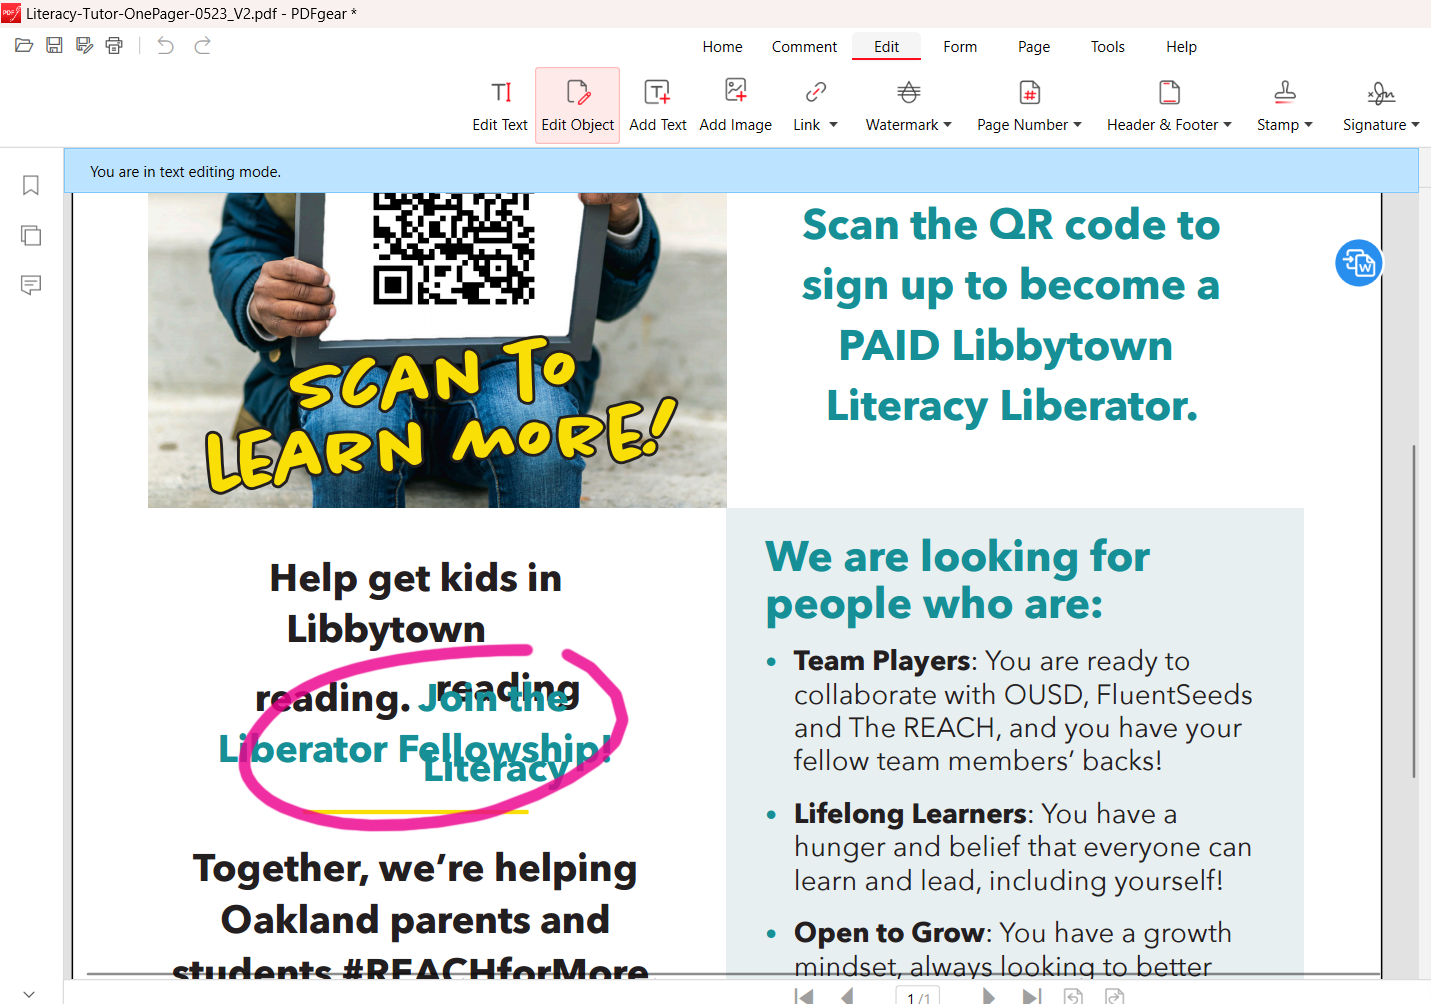Switch to the Form tab
The image size is (1431, 1004).
[960, 47]
